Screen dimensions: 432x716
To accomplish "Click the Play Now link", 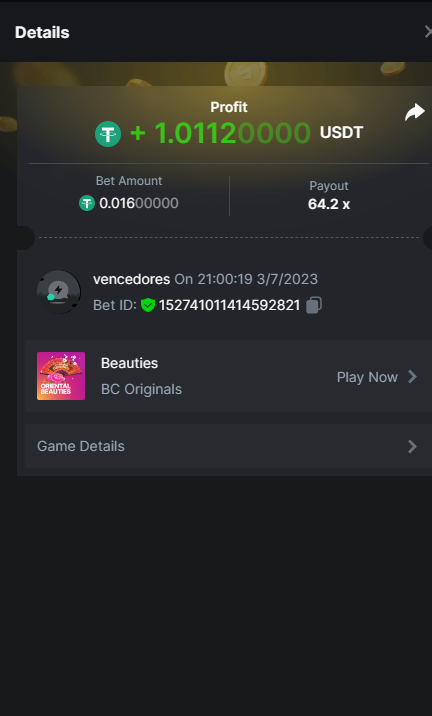I will (x=367, y=377).
